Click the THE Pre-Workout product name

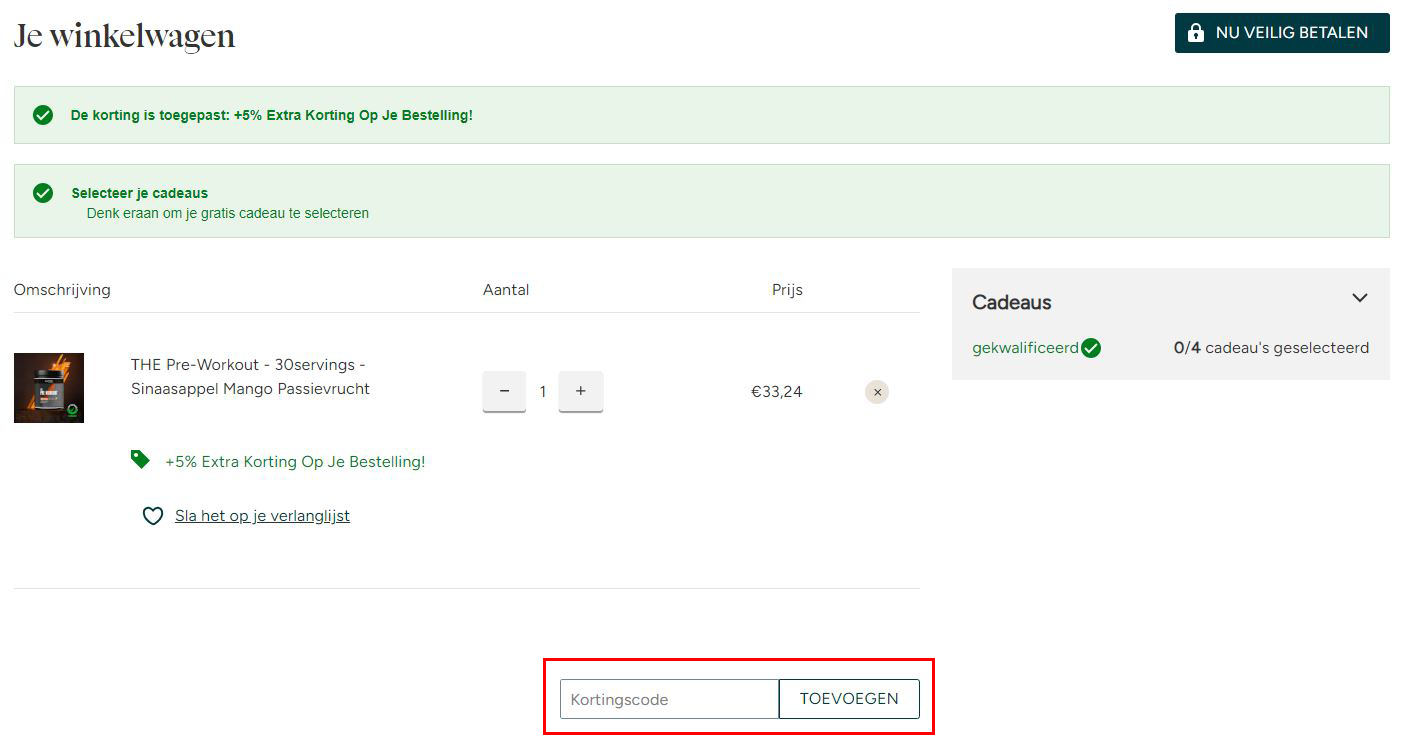pyautogui.click(x=250, y=376)
